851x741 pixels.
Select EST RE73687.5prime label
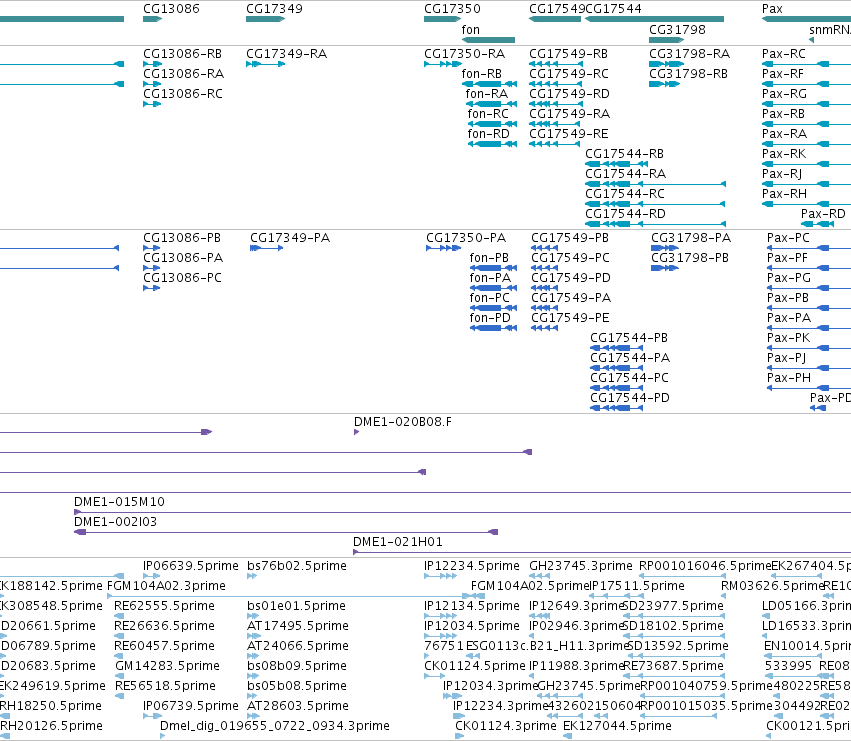pyautogui.click(x=674, y=666)
